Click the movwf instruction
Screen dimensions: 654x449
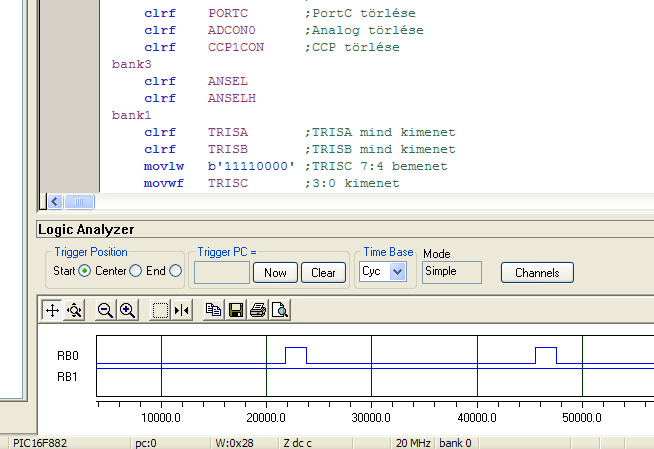click(x=164, y=183)
